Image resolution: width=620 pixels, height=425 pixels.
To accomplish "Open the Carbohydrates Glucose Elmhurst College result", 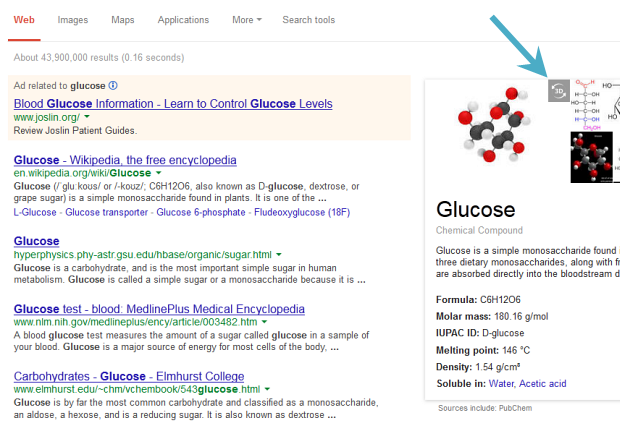I will pos(129,376).
